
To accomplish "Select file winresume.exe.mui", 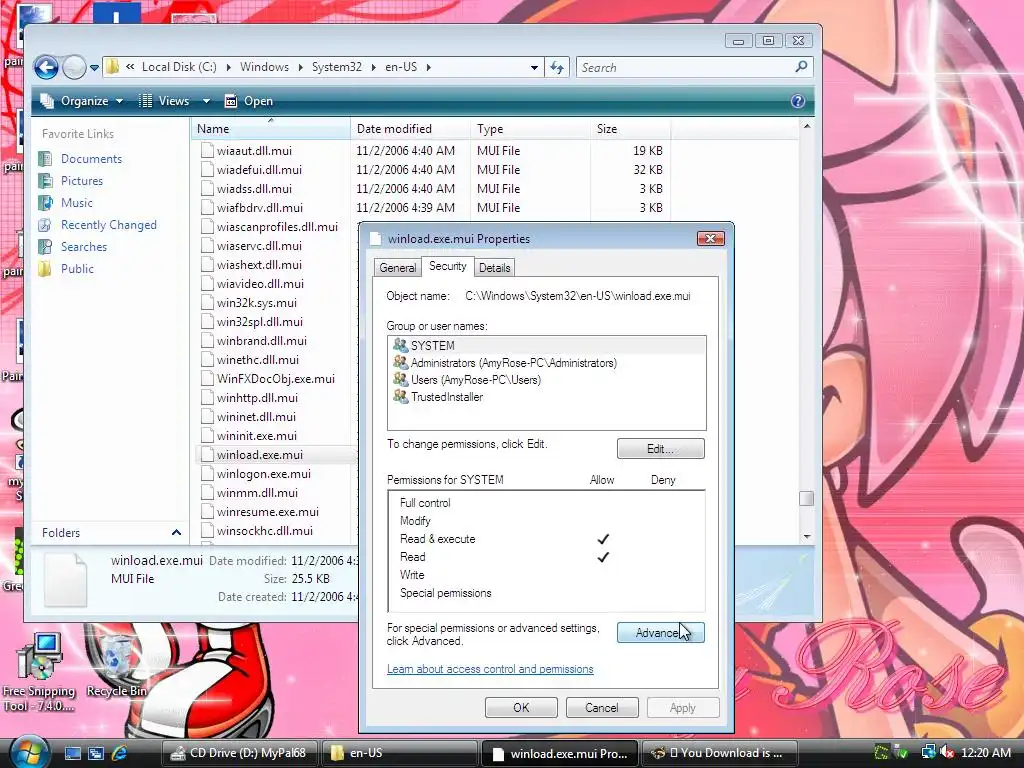I will [268, 512].
